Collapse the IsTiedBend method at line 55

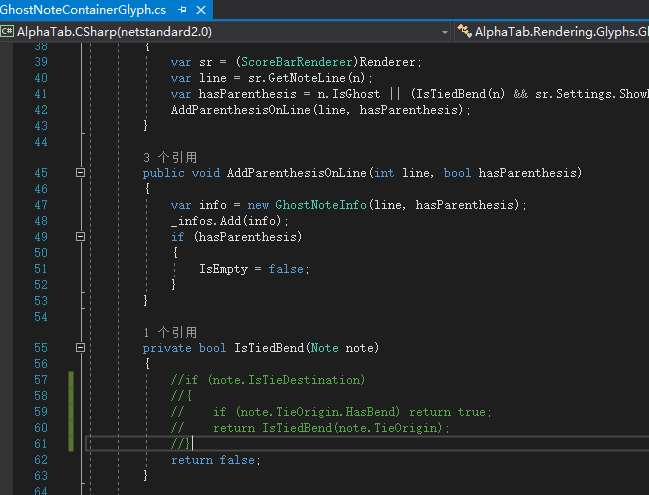[x=81, y=348]
